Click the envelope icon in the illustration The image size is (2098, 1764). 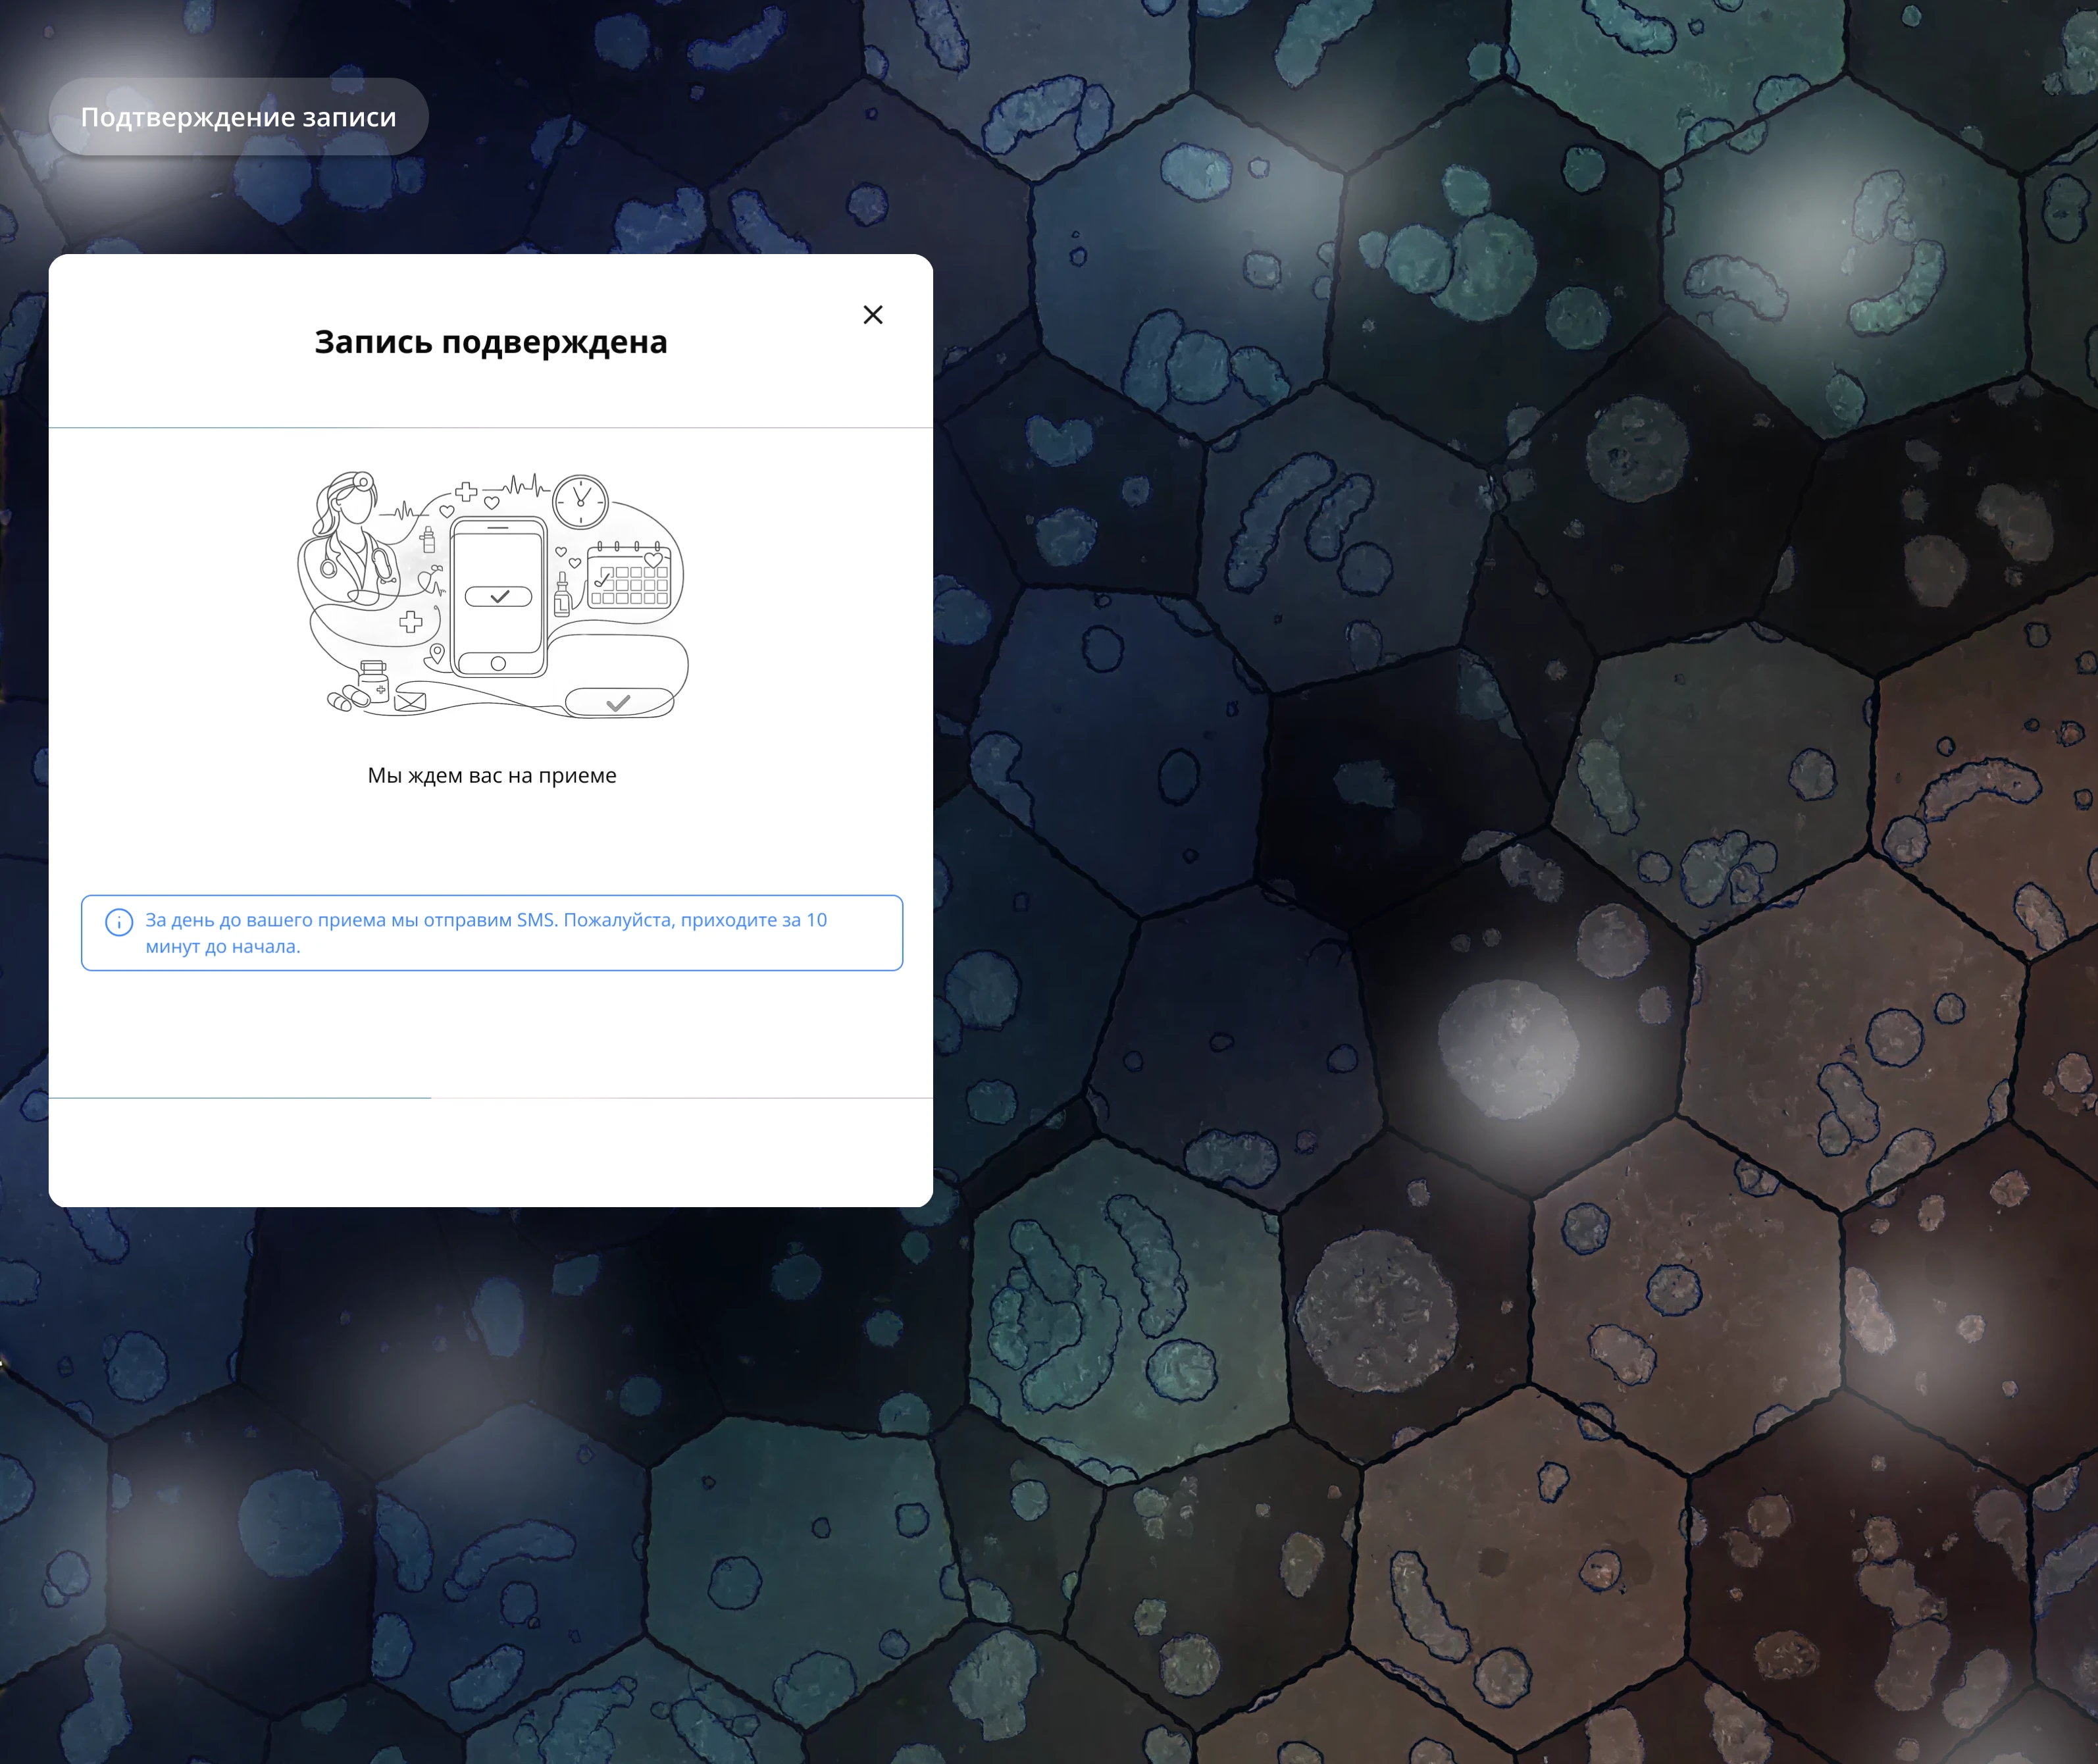410,701
